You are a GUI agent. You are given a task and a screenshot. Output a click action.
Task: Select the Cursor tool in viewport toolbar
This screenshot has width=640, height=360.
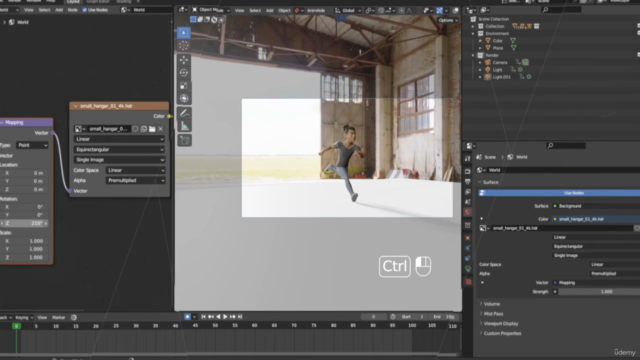[184, 46]
